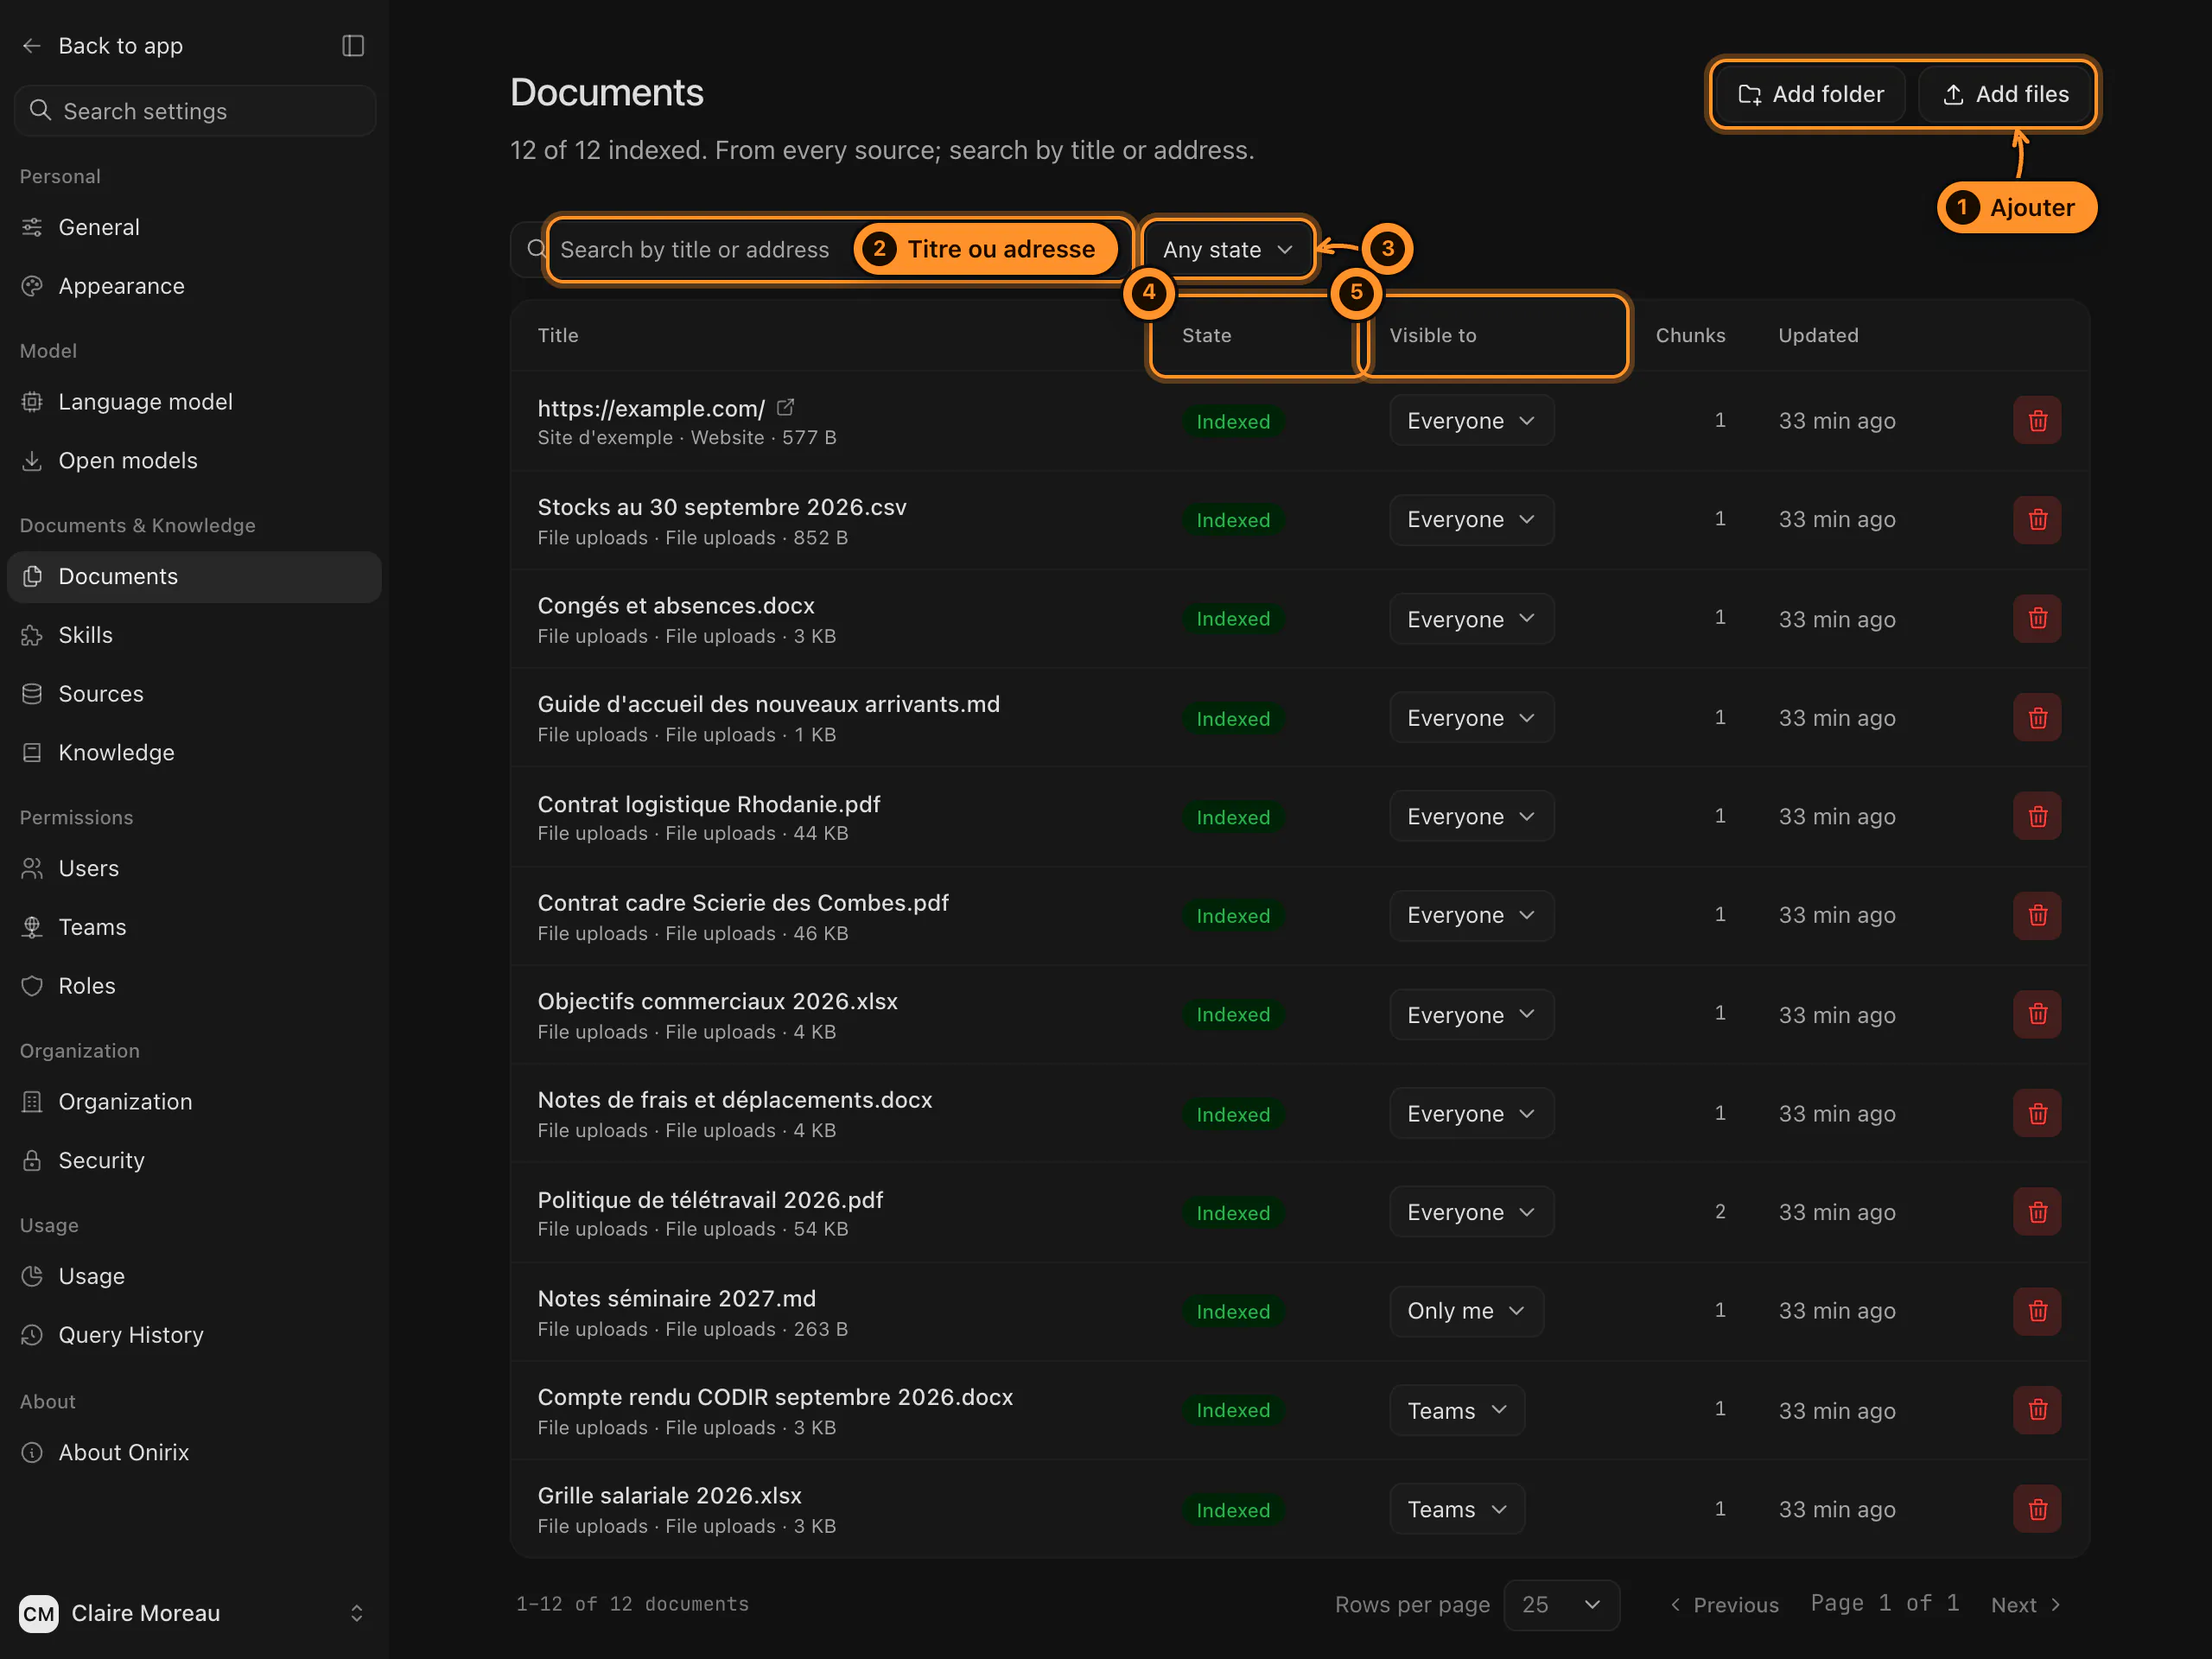The height and width of the screenshot is (1659, 2212).
Task: Click Search by title or address field
Action: click(820, 249)
